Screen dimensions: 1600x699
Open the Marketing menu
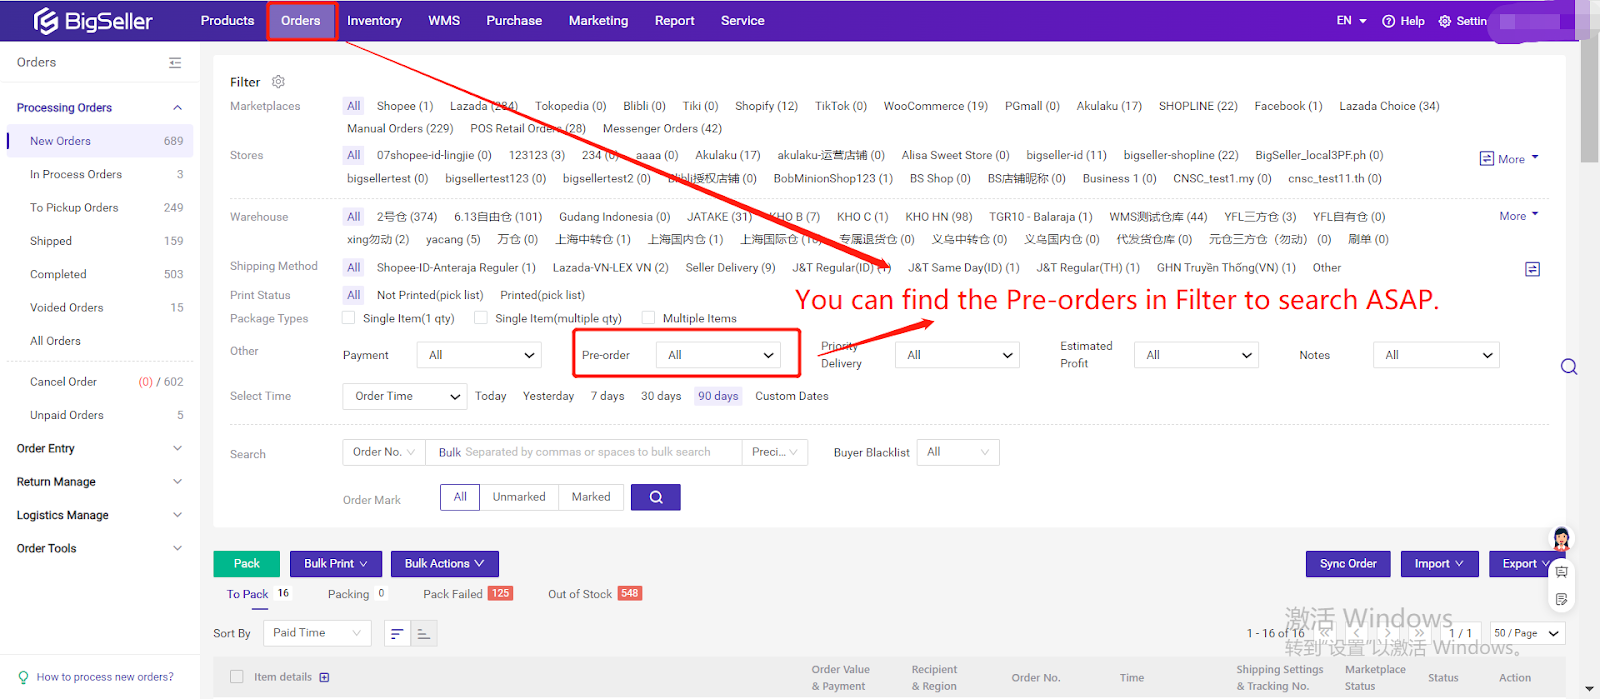[598, 21]
